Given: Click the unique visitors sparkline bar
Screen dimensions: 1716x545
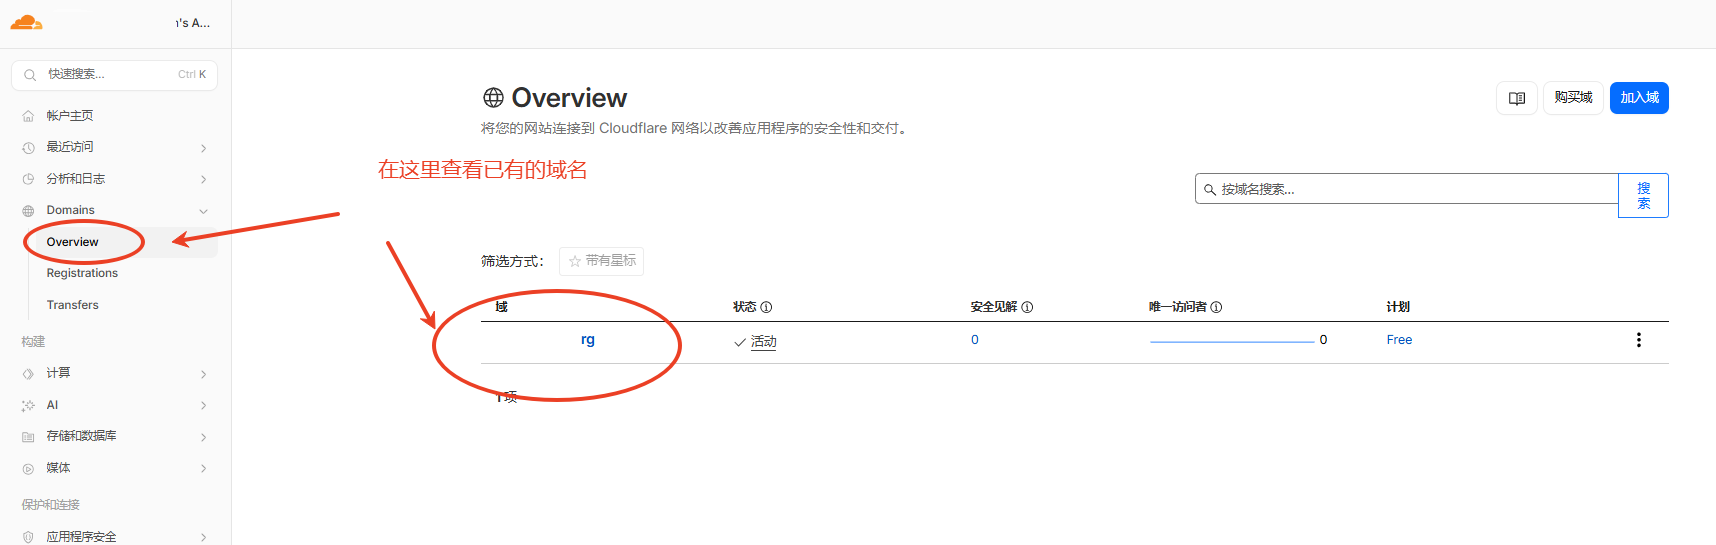Looking at the screenshot, I should (x=1231, y=341).
